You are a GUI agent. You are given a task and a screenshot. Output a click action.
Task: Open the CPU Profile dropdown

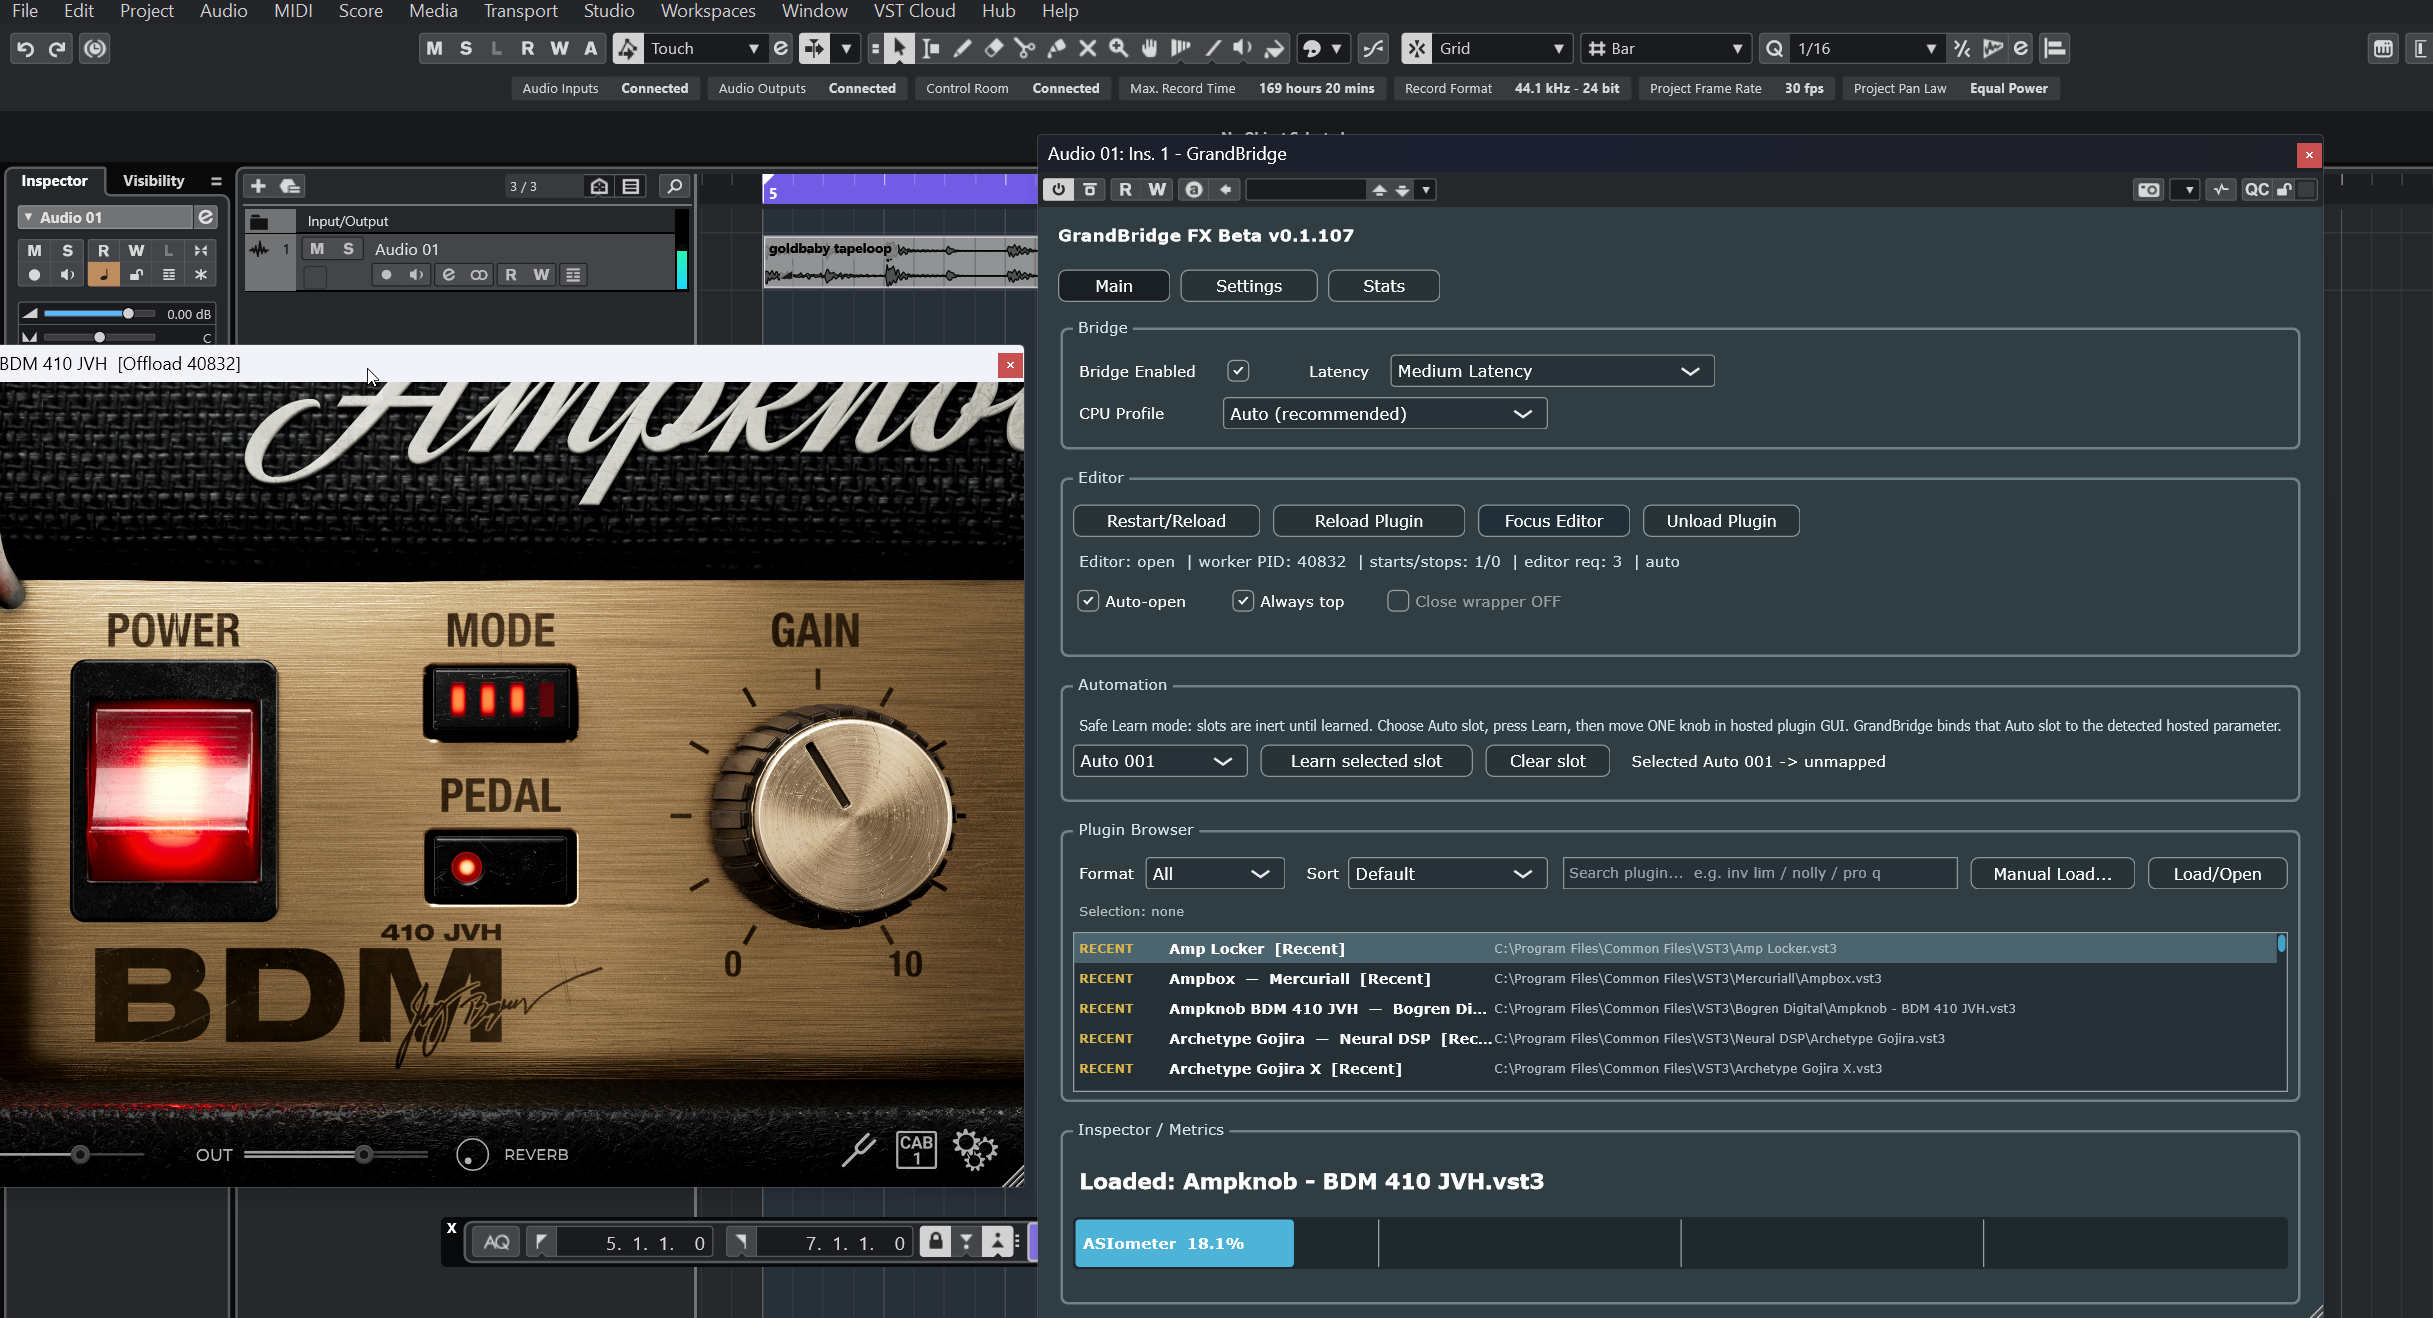(1384, 414)
